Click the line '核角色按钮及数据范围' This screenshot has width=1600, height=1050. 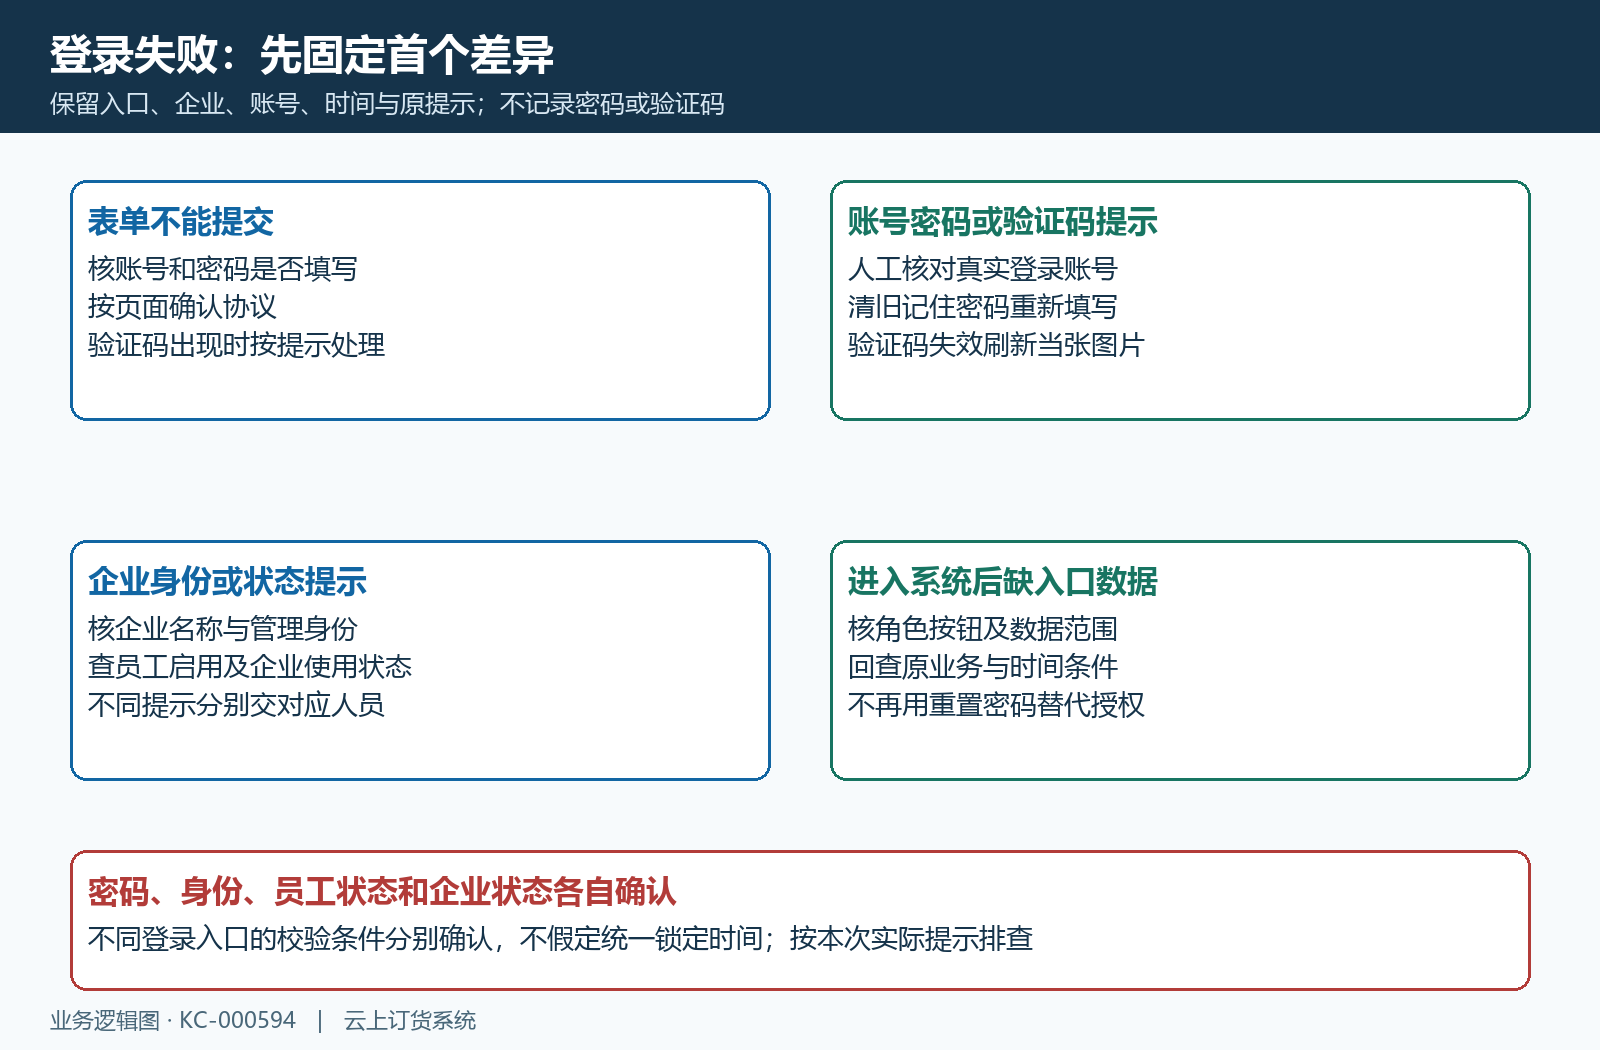click(x=983, y=629)
